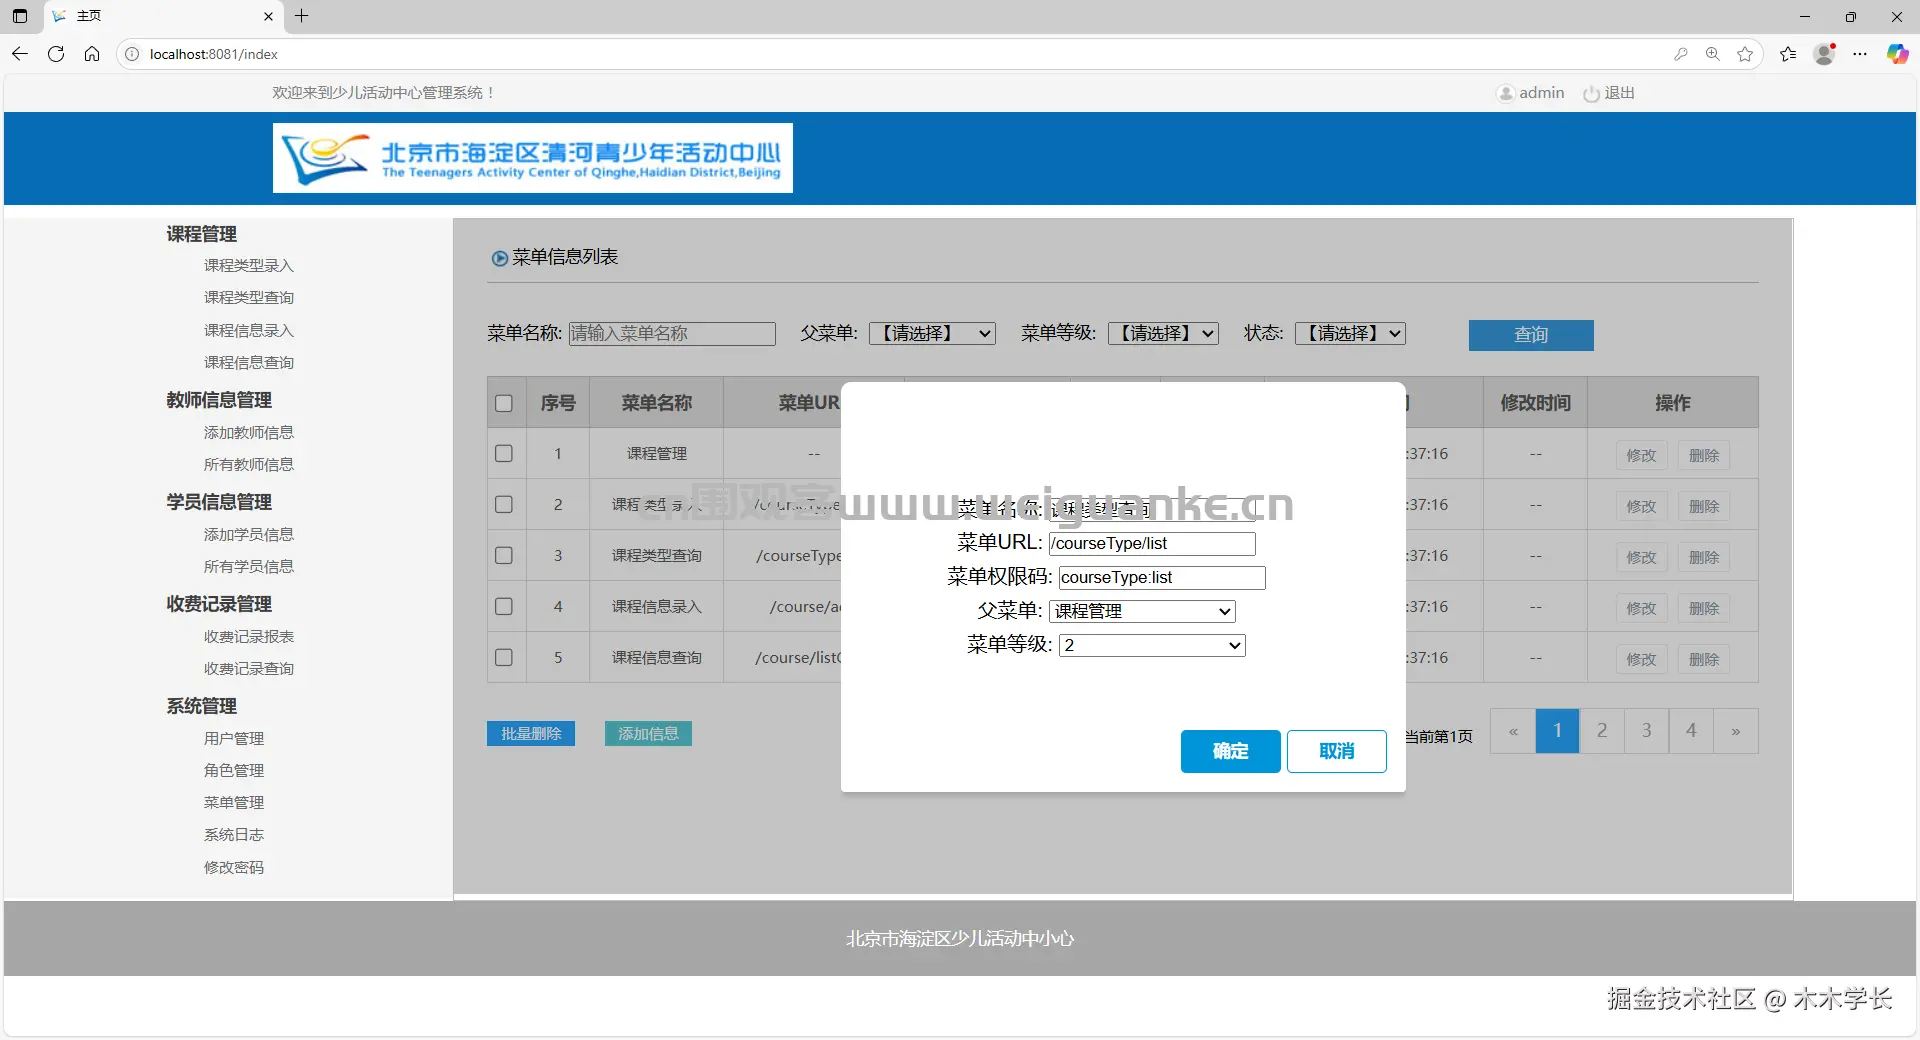Go to previous page with « arrow
The width and height of the screenshot is (1920, 1040).
click(x=1513, y=731)
